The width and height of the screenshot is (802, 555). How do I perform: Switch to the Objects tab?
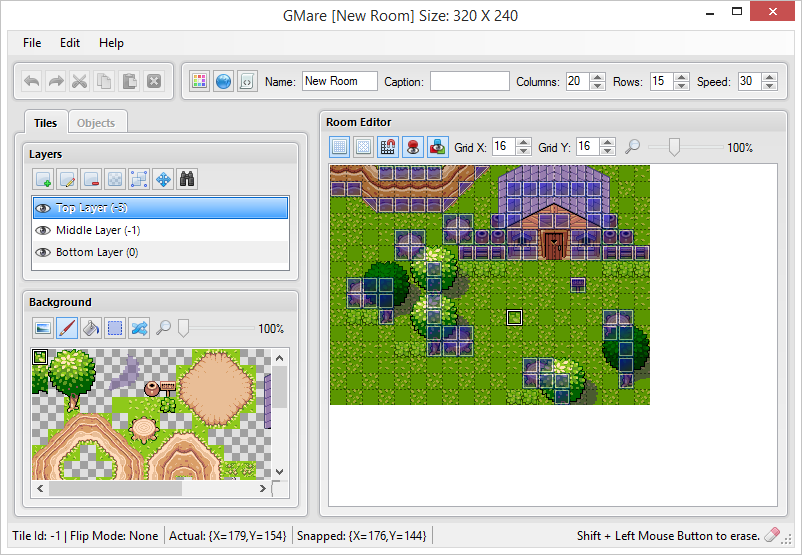coord(96,123)
